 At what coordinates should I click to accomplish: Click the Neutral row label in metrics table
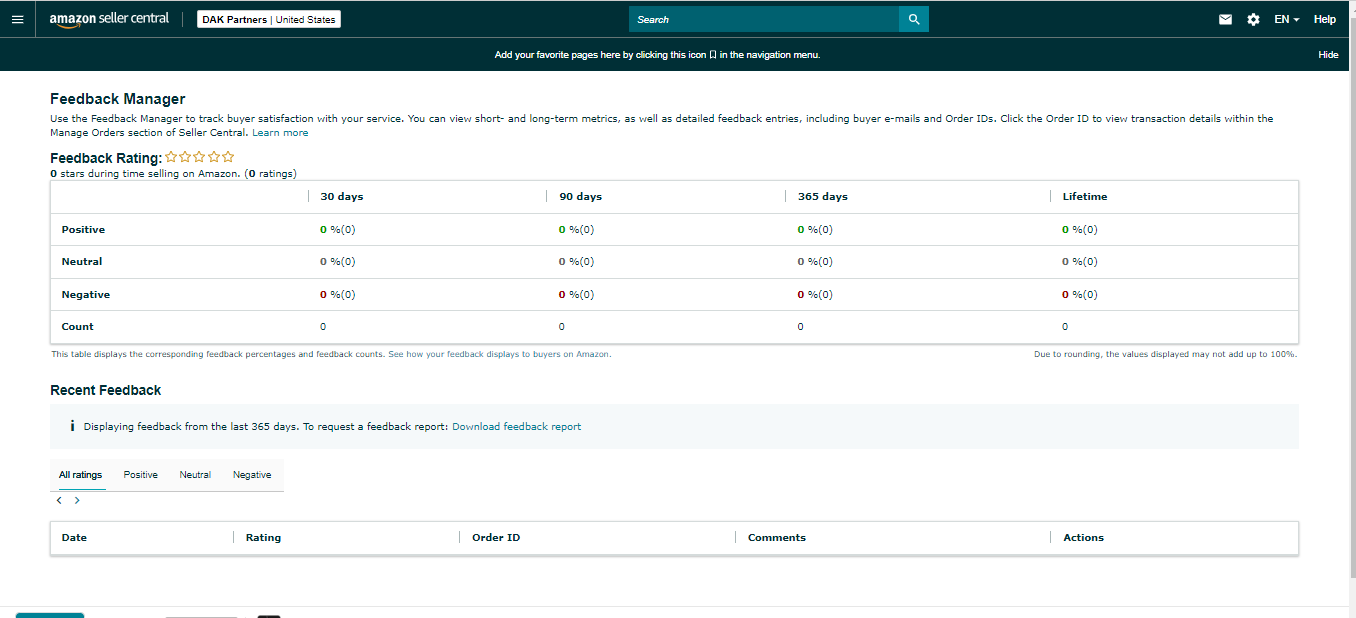[82, 262]
